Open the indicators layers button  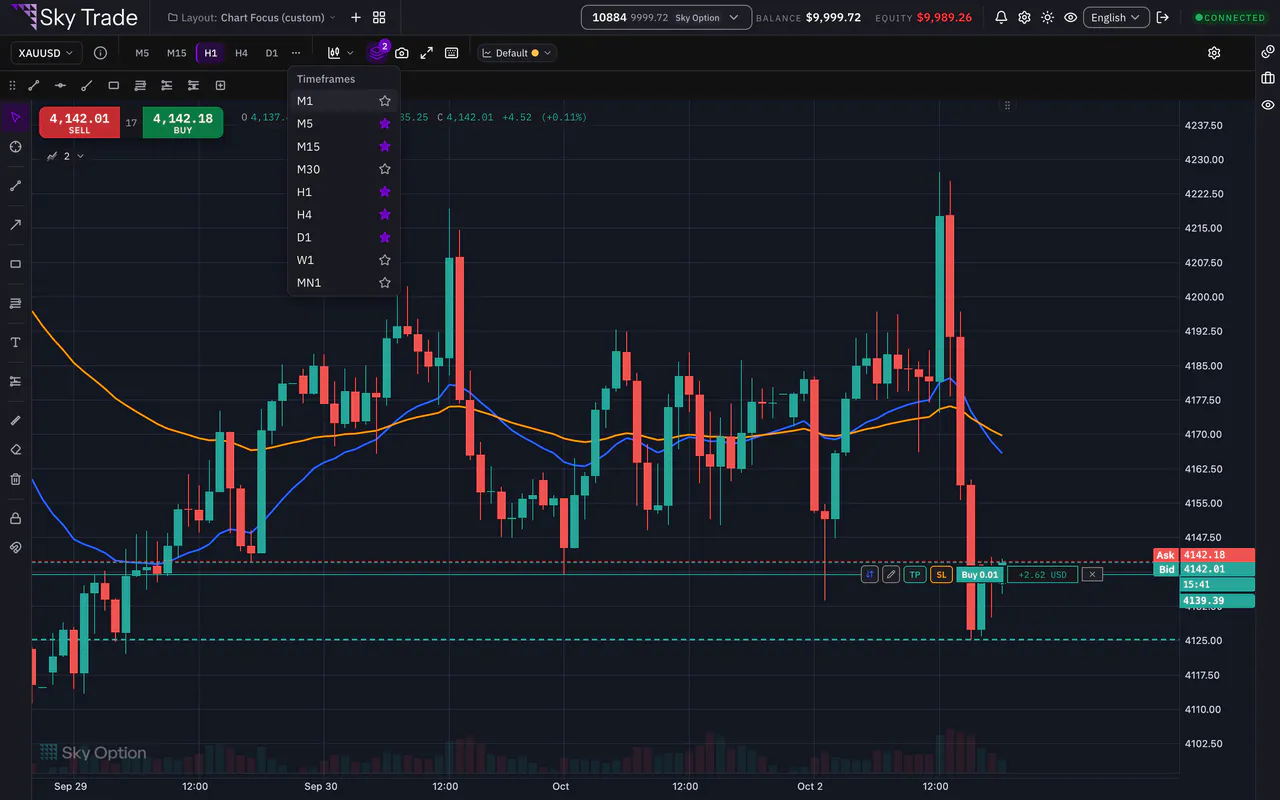point(377,53)
